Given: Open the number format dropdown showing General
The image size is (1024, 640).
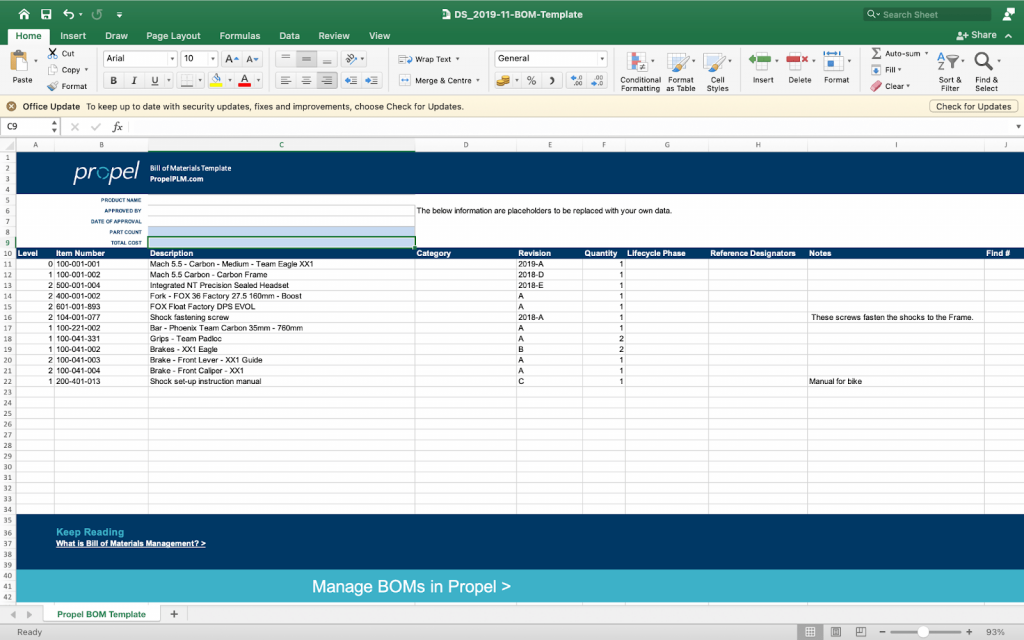Looking at the screenshot, I should pyautogui.click(x=602, y=59).
